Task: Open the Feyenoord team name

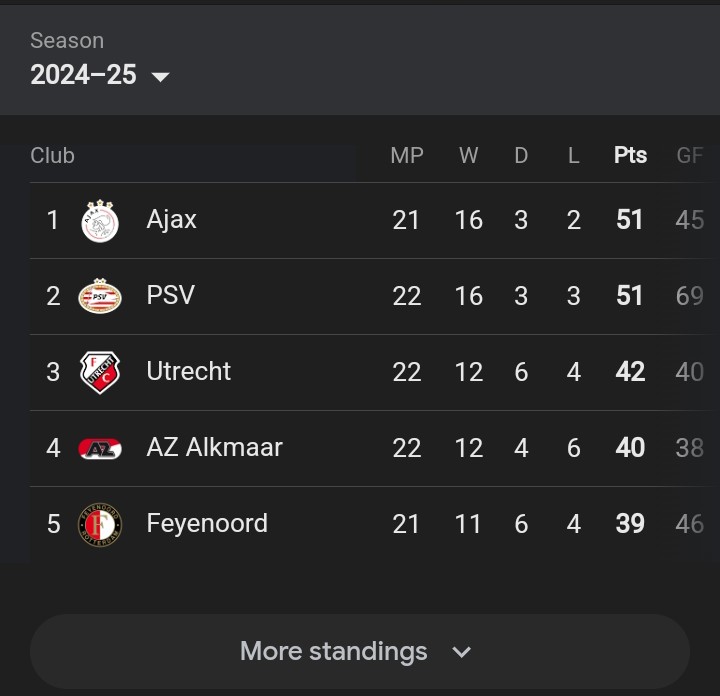Action: pos(207,523)
